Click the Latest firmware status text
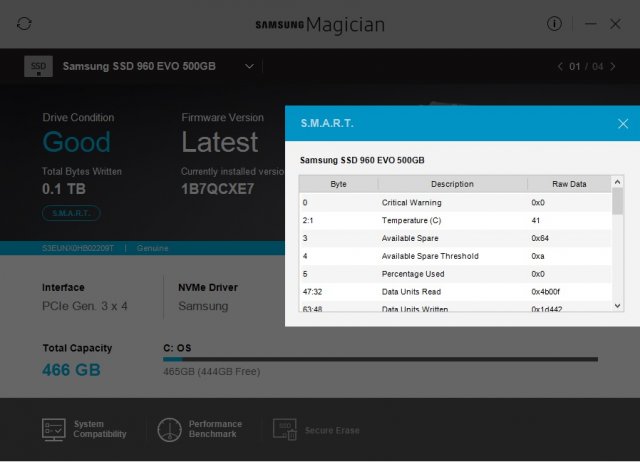 click(220, 142)
